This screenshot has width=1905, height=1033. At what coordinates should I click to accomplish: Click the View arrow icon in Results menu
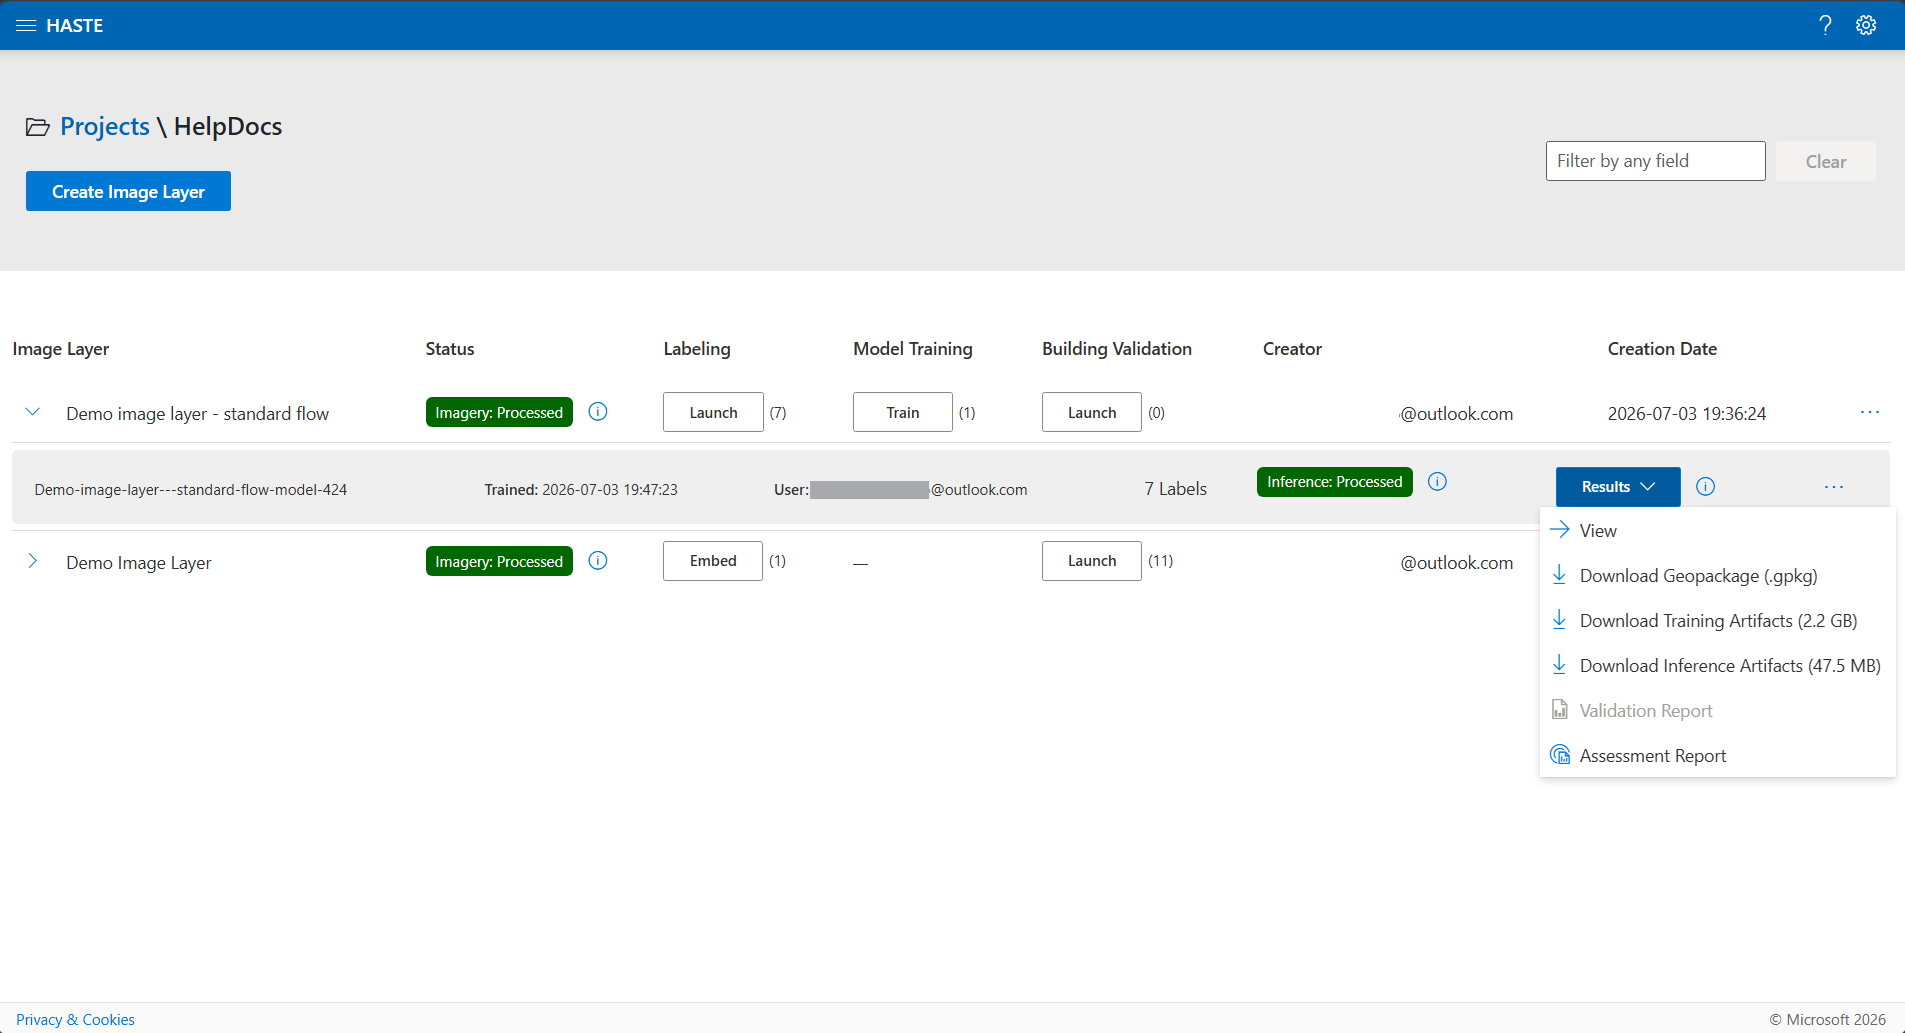pyautogui.click(x=1560, y=530)
